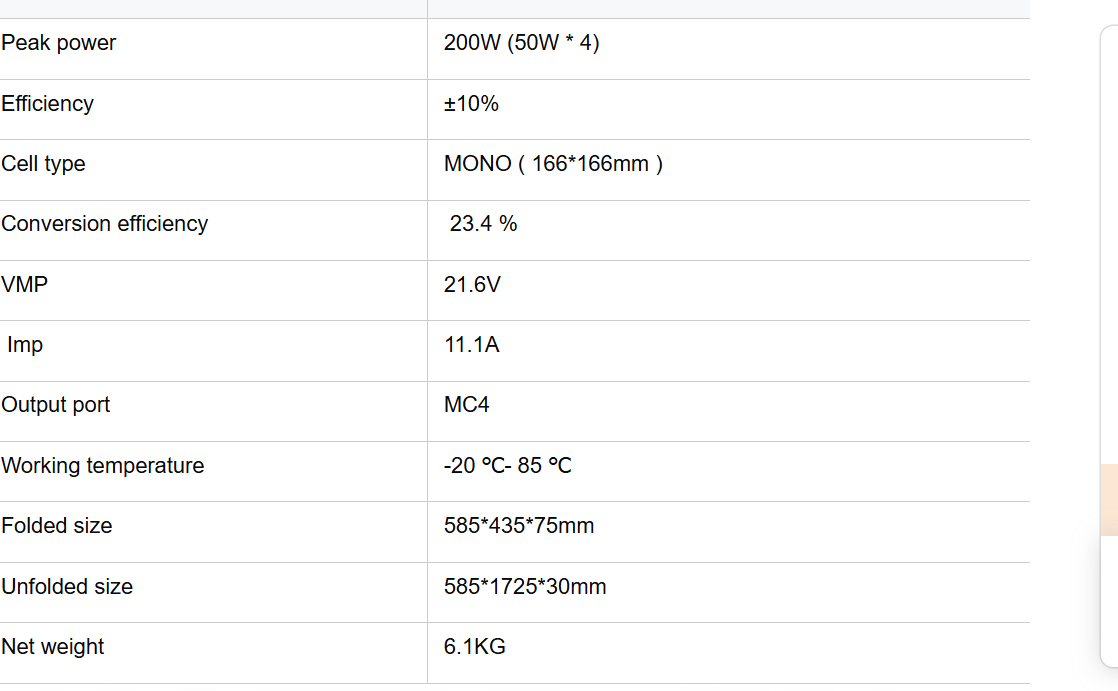Select the "23.4 %" value cell

[x=483, y=224]
